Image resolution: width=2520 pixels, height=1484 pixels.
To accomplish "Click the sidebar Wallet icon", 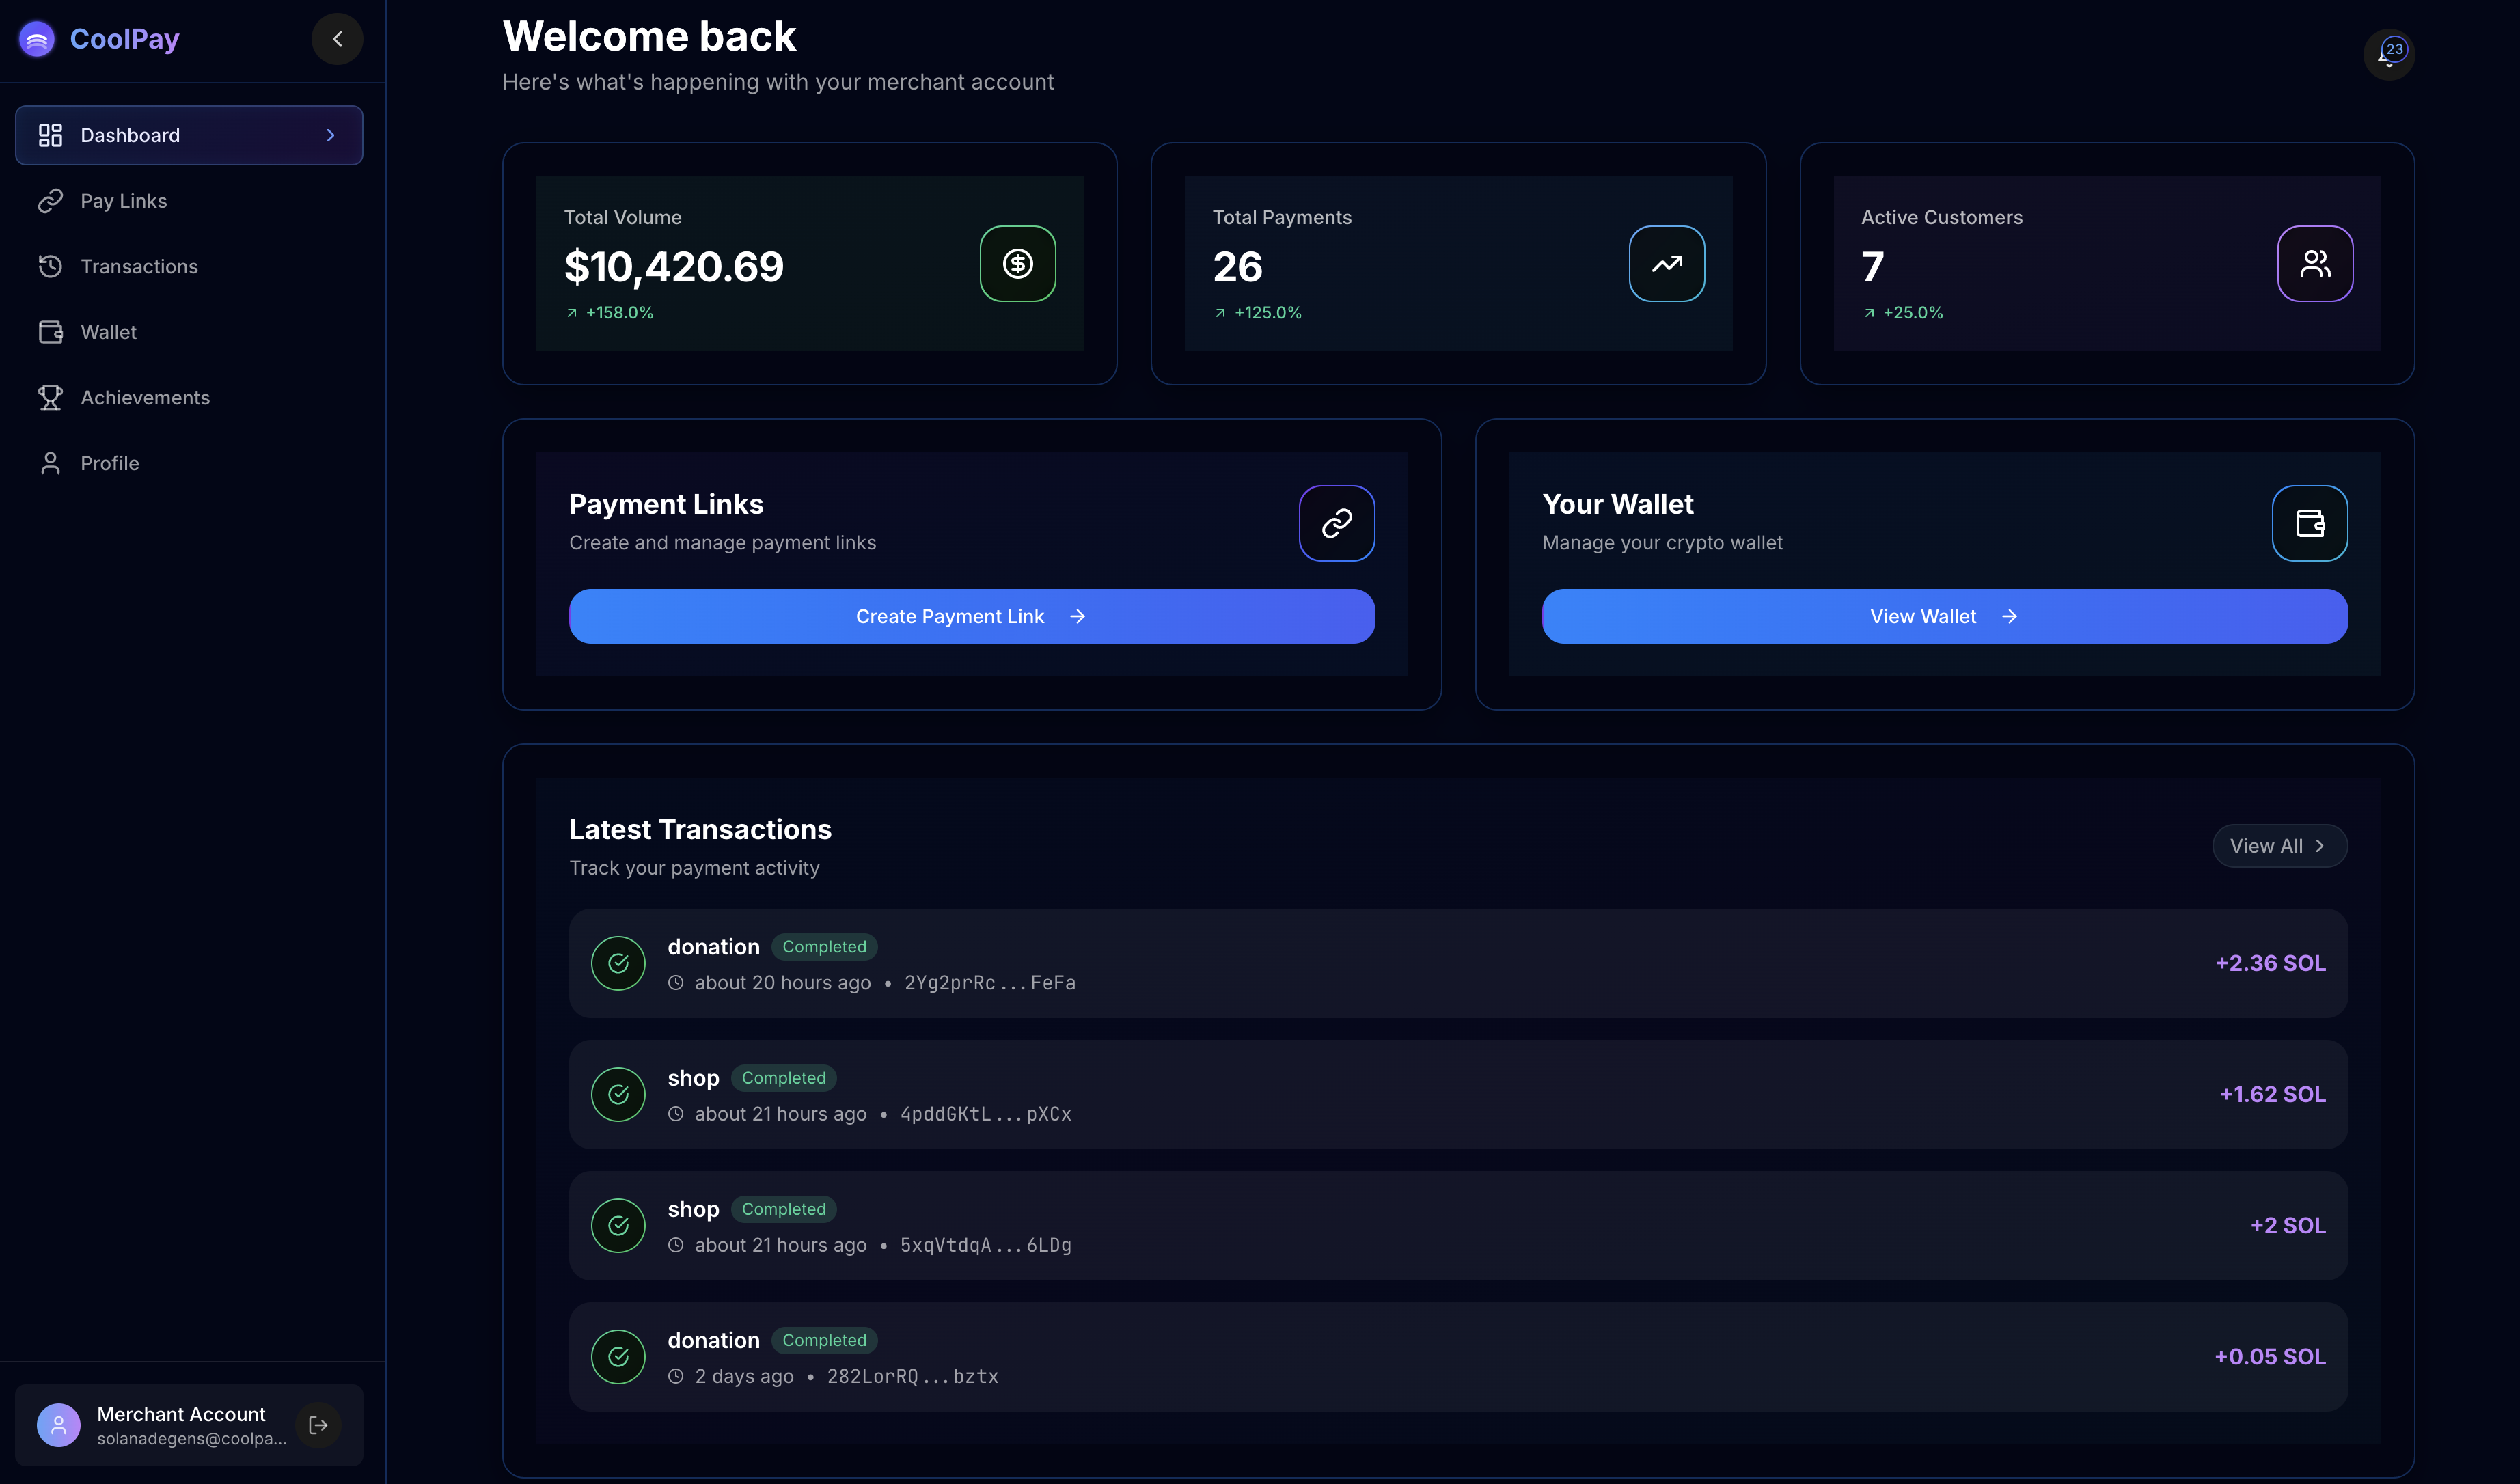I will pyautogui.click(x=50, y=332).
